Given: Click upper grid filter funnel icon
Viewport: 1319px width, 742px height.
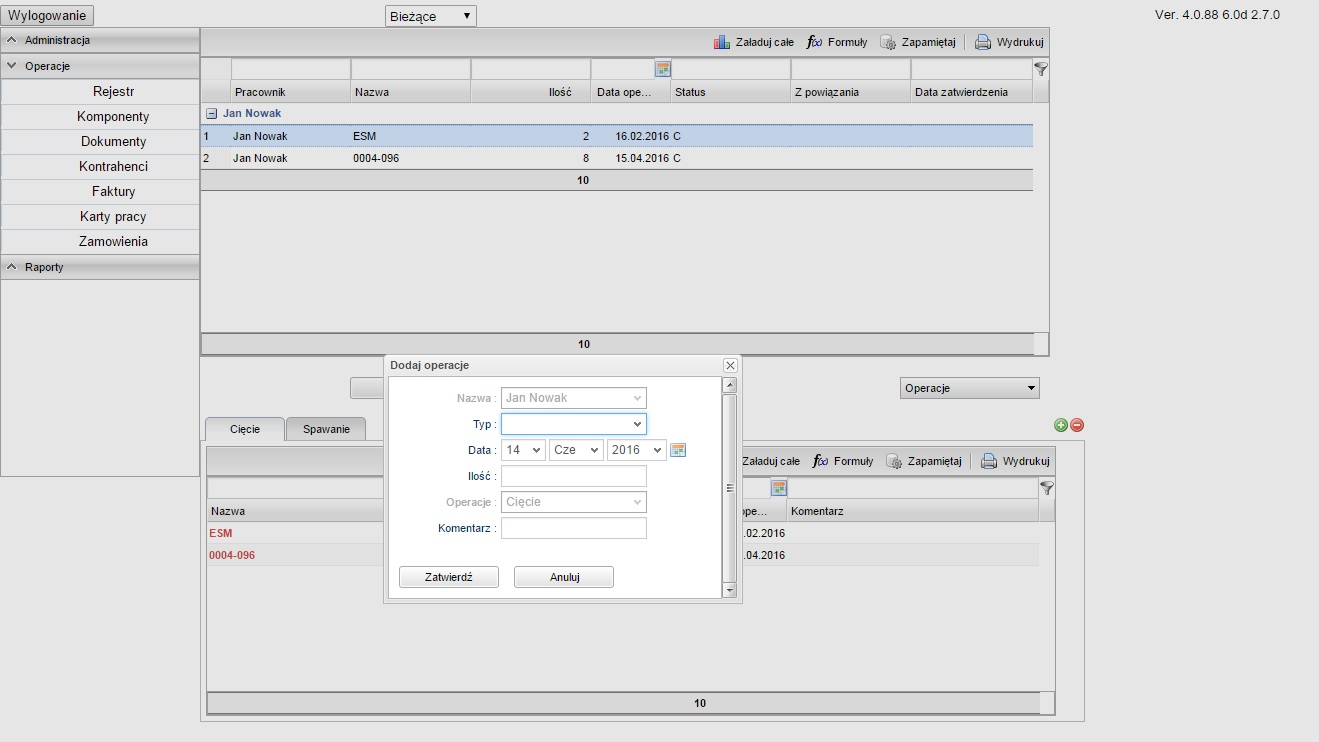Looking at the screenshot, I should pyautogui.click(x=1041, y=69).
